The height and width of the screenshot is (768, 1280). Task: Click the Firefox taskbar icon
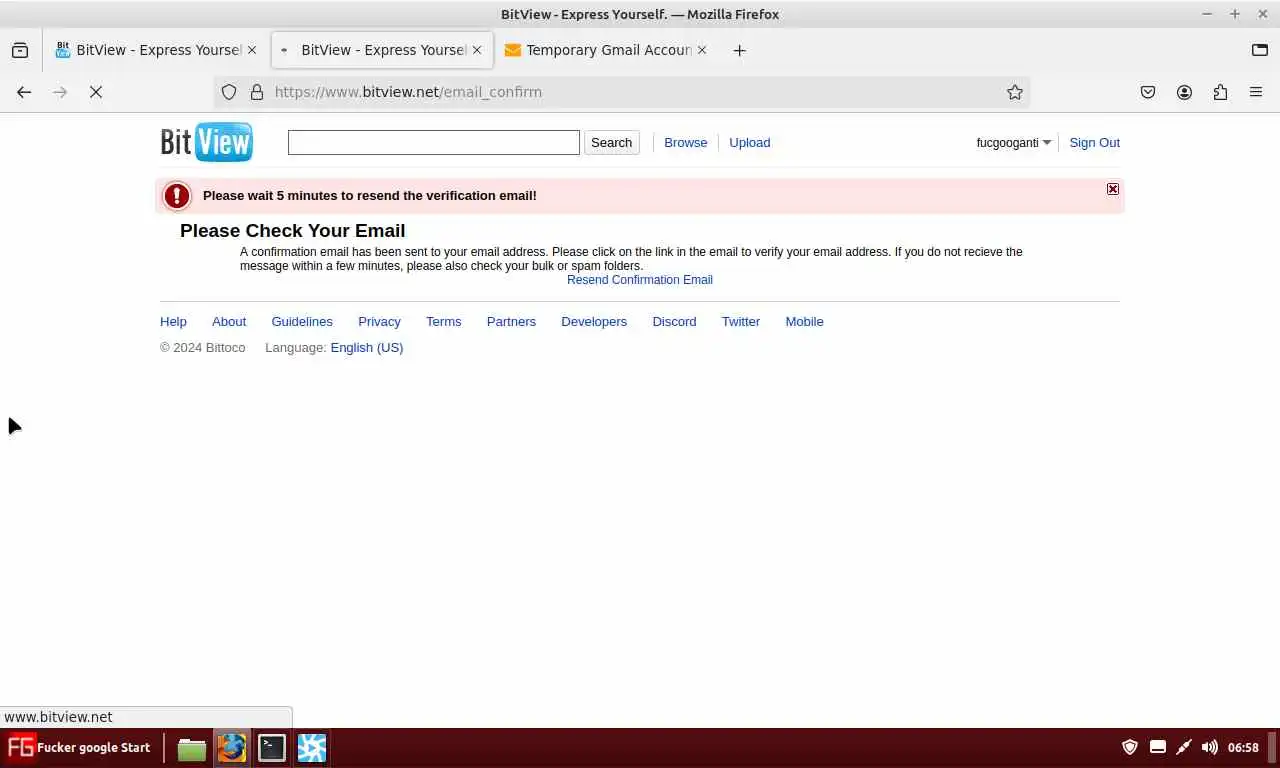coord(232,748)
